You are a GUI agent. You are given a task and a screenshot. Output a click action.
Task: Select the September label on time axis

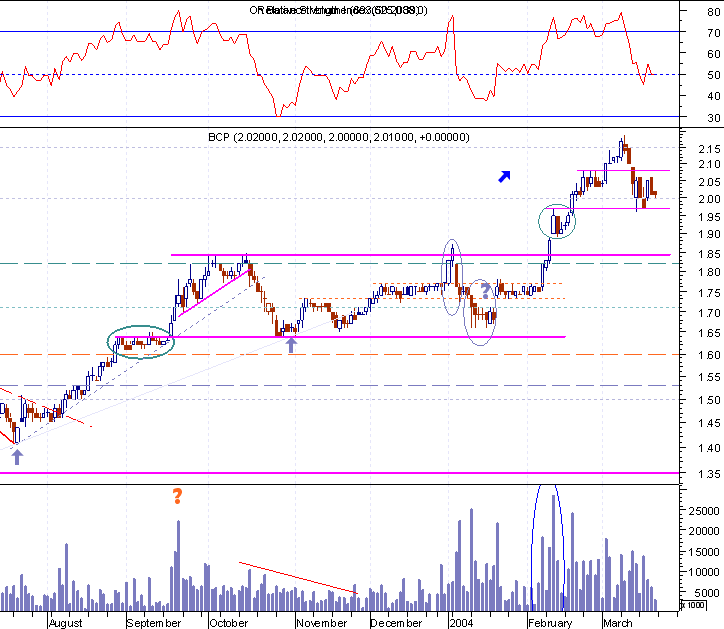(x=154, y=623)
